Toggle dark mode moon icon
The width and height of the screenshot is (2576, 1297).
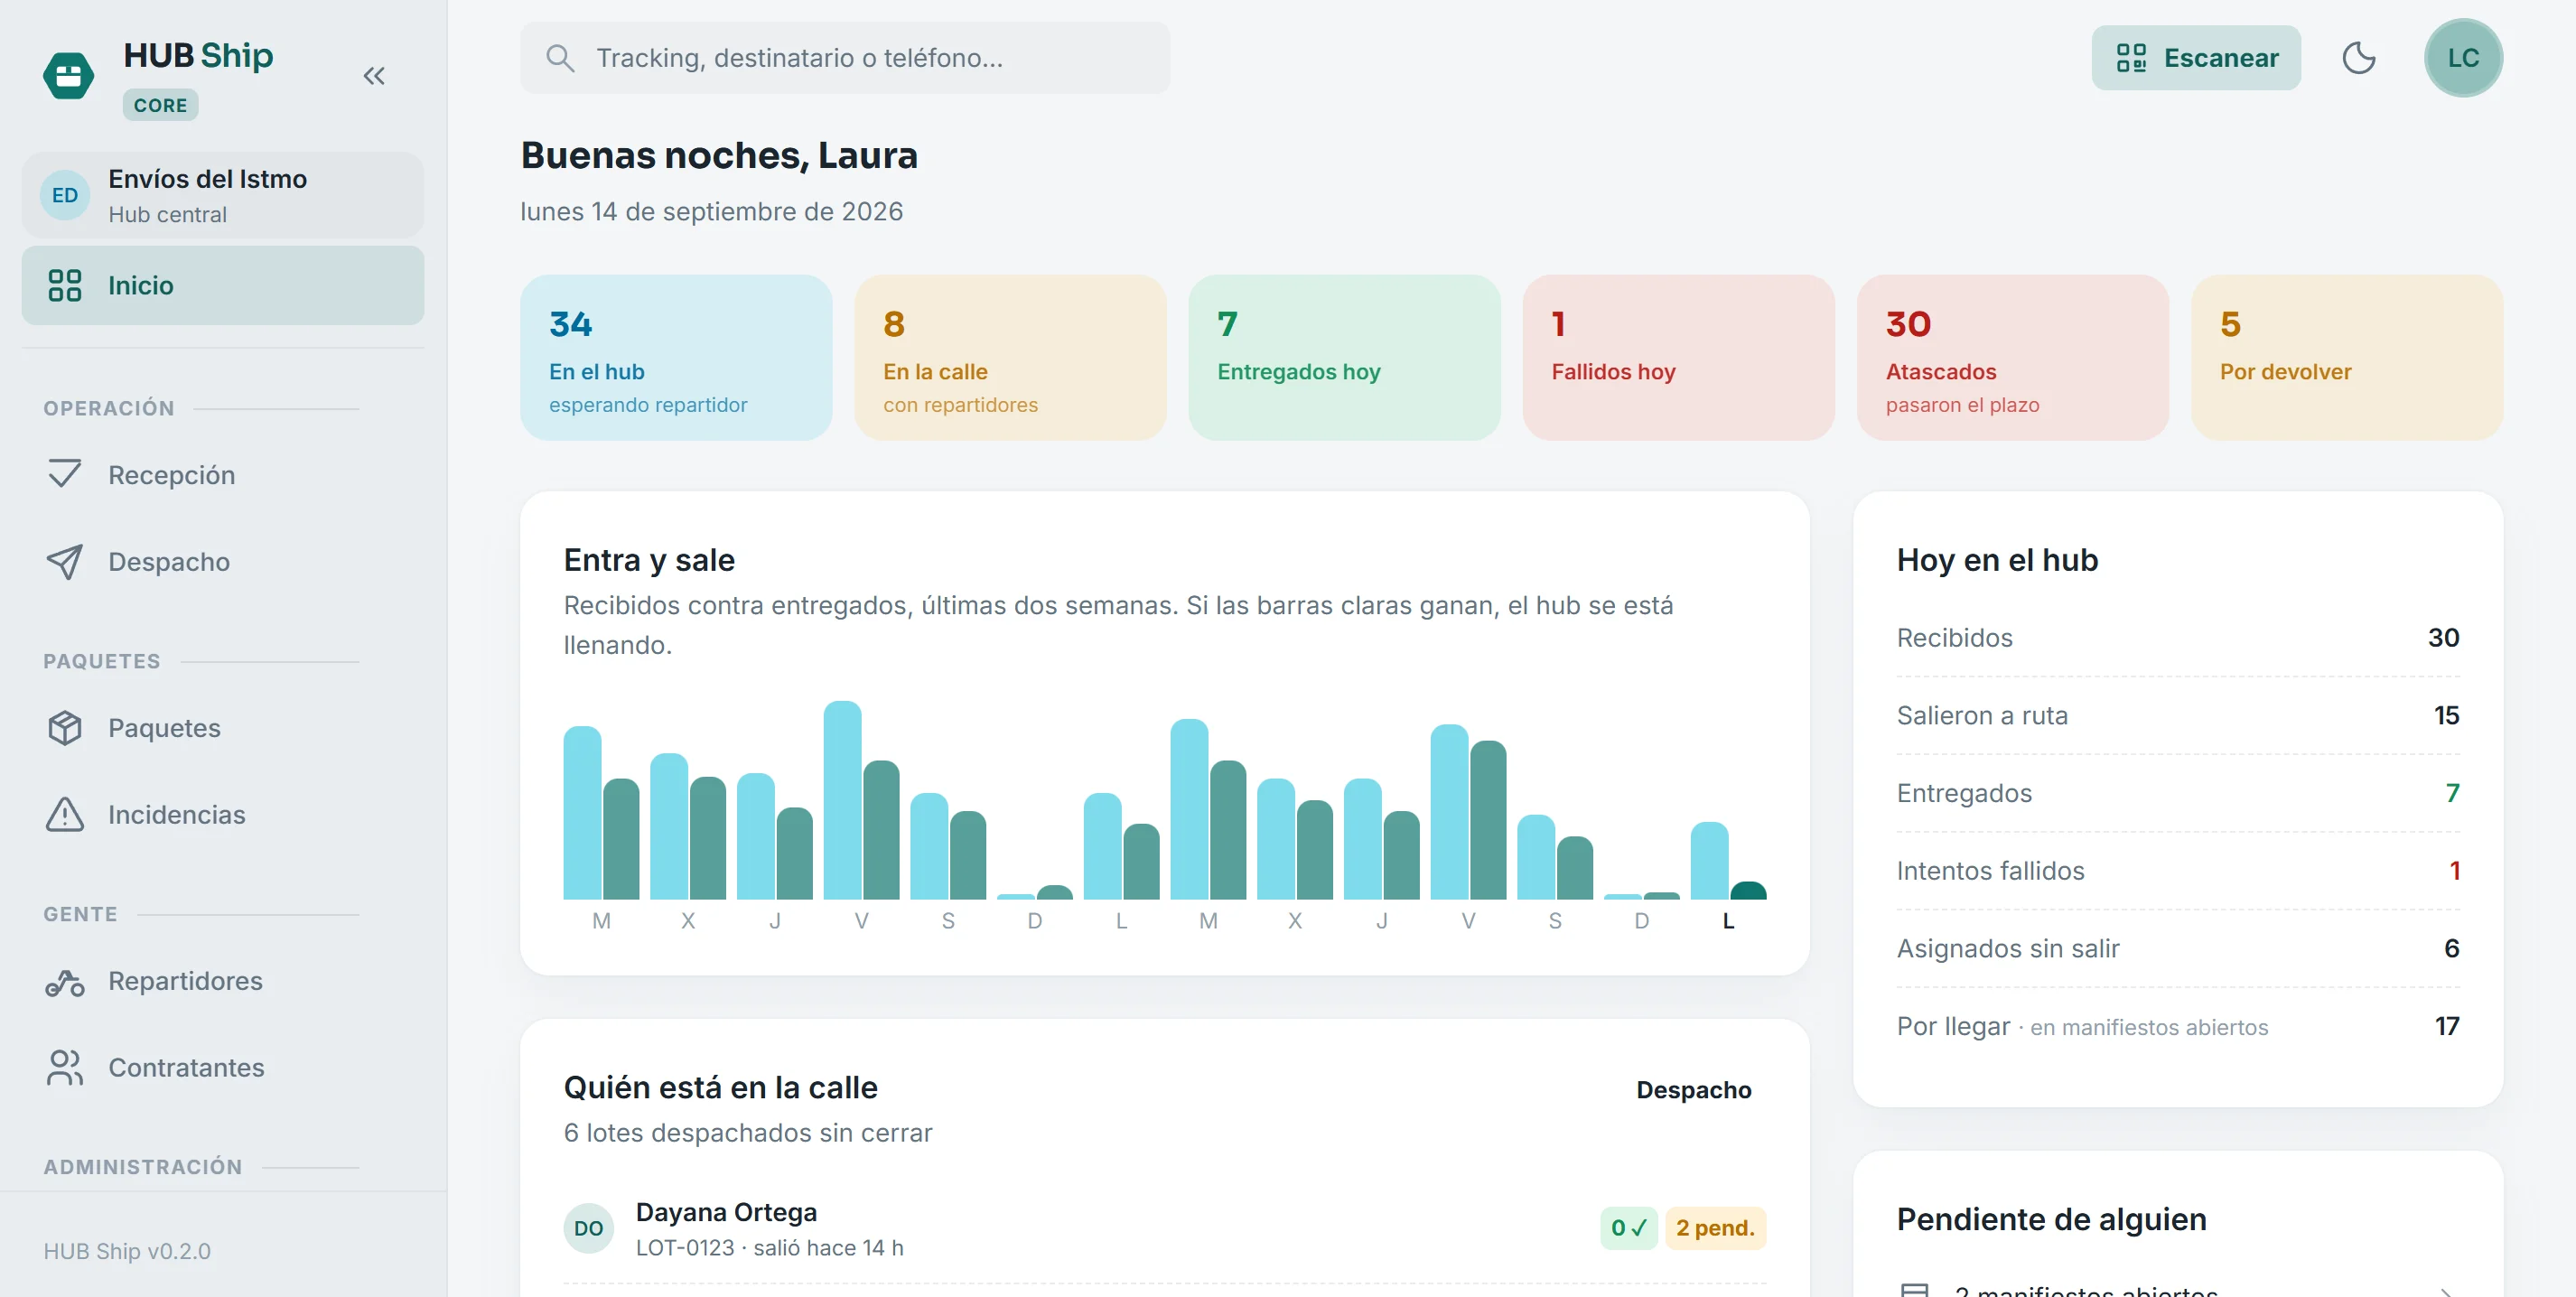2358,58
